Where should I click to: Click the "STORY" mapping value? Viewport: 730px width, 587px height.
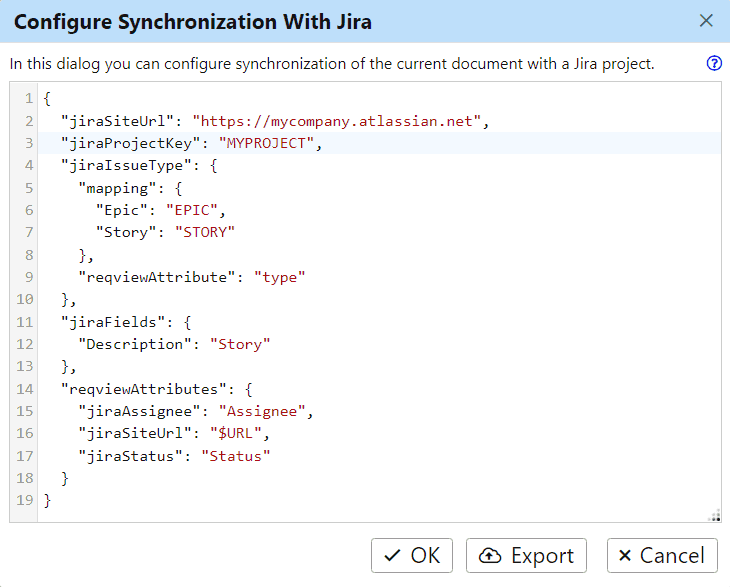click(205, 232)
